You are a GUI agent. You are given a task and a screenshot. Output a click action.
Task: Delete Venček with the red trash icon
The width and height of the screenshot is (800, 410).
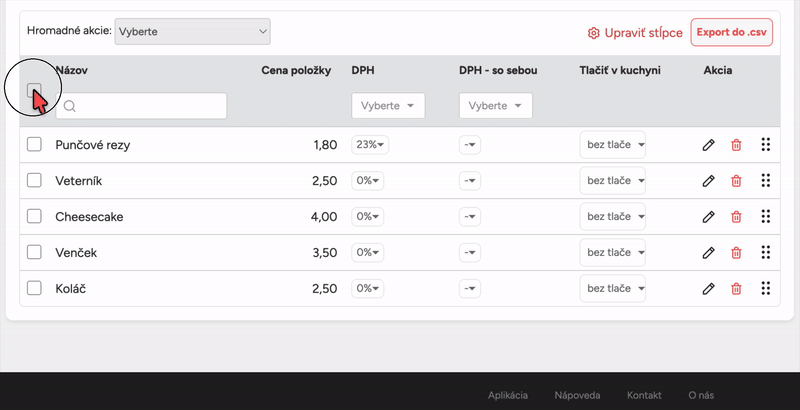point(736,253)
